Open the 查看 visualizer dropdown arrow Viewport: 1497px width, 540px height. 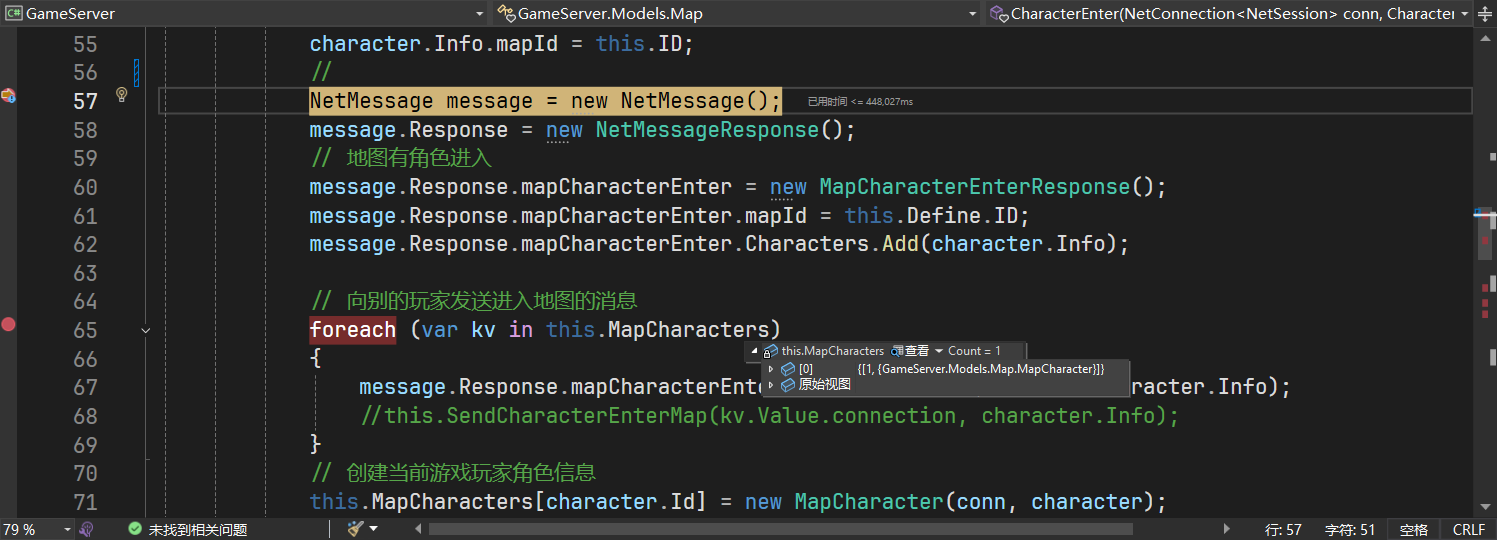[x=939, y=351]
